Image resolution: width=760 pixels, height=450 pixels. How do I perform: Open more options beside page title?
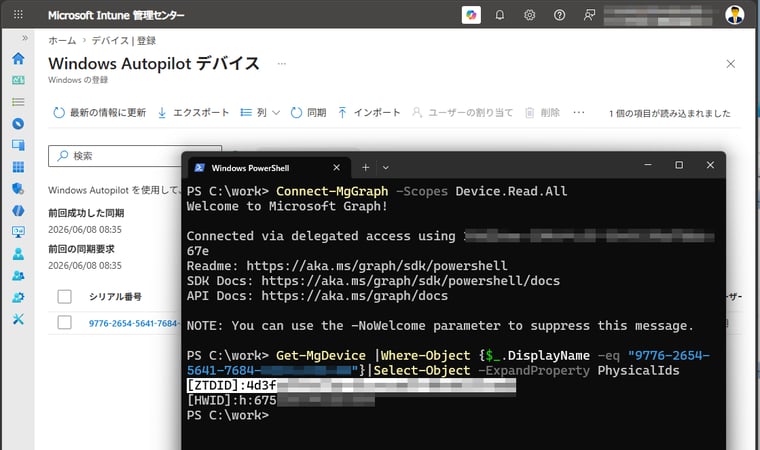coord(281,64)
